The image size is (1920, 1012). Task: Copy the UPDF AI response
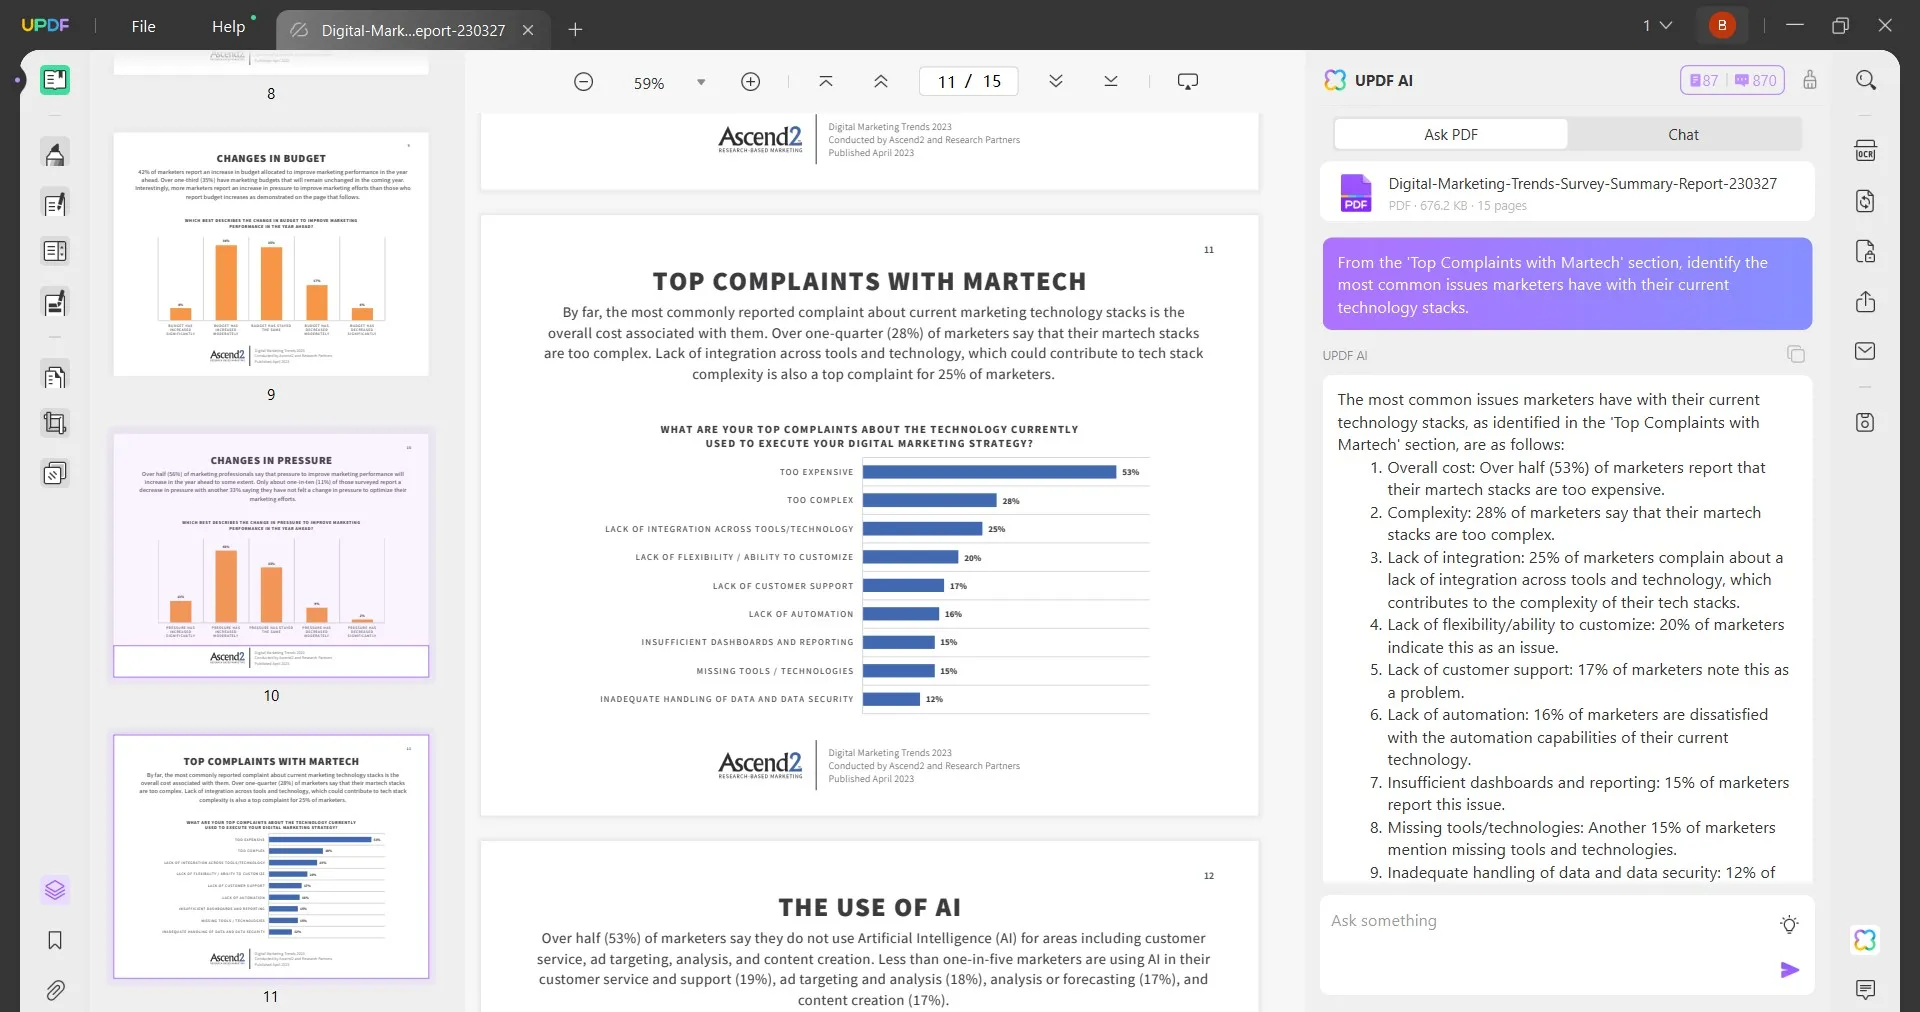point(1796,354)
